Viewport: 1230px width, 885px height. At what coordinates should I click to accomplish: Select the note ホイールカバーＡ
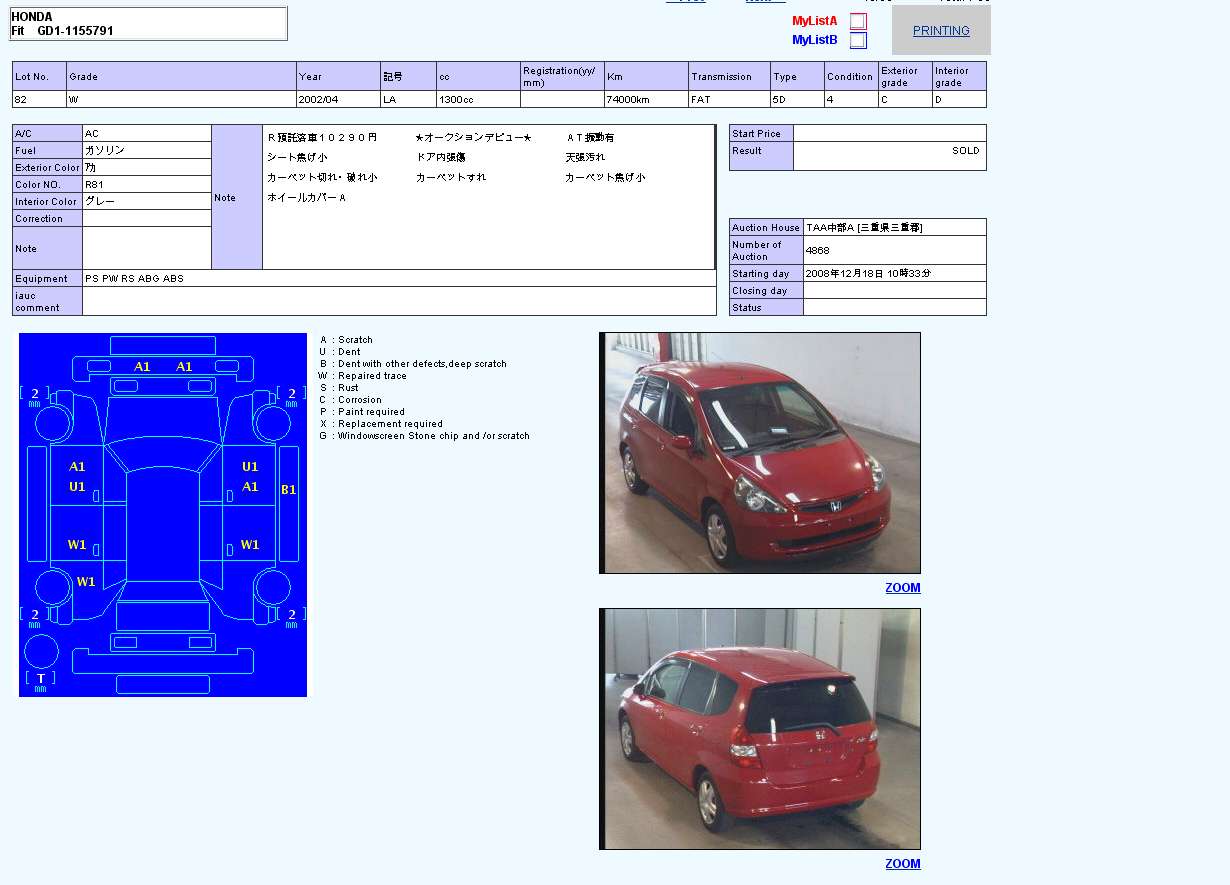(x=307, y=198)
